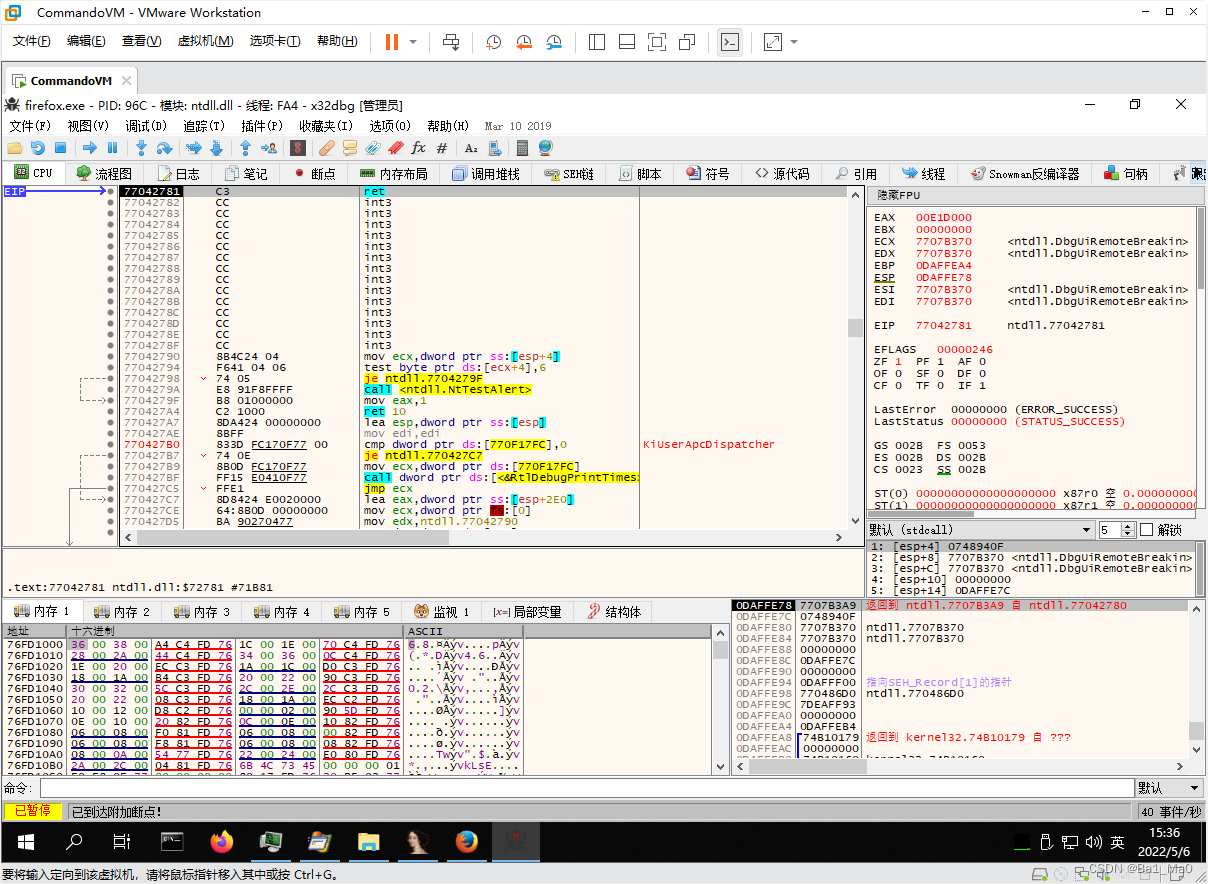
Task: Select the CommandoVM virtual machine tab
Action: [x=70, y=81]
